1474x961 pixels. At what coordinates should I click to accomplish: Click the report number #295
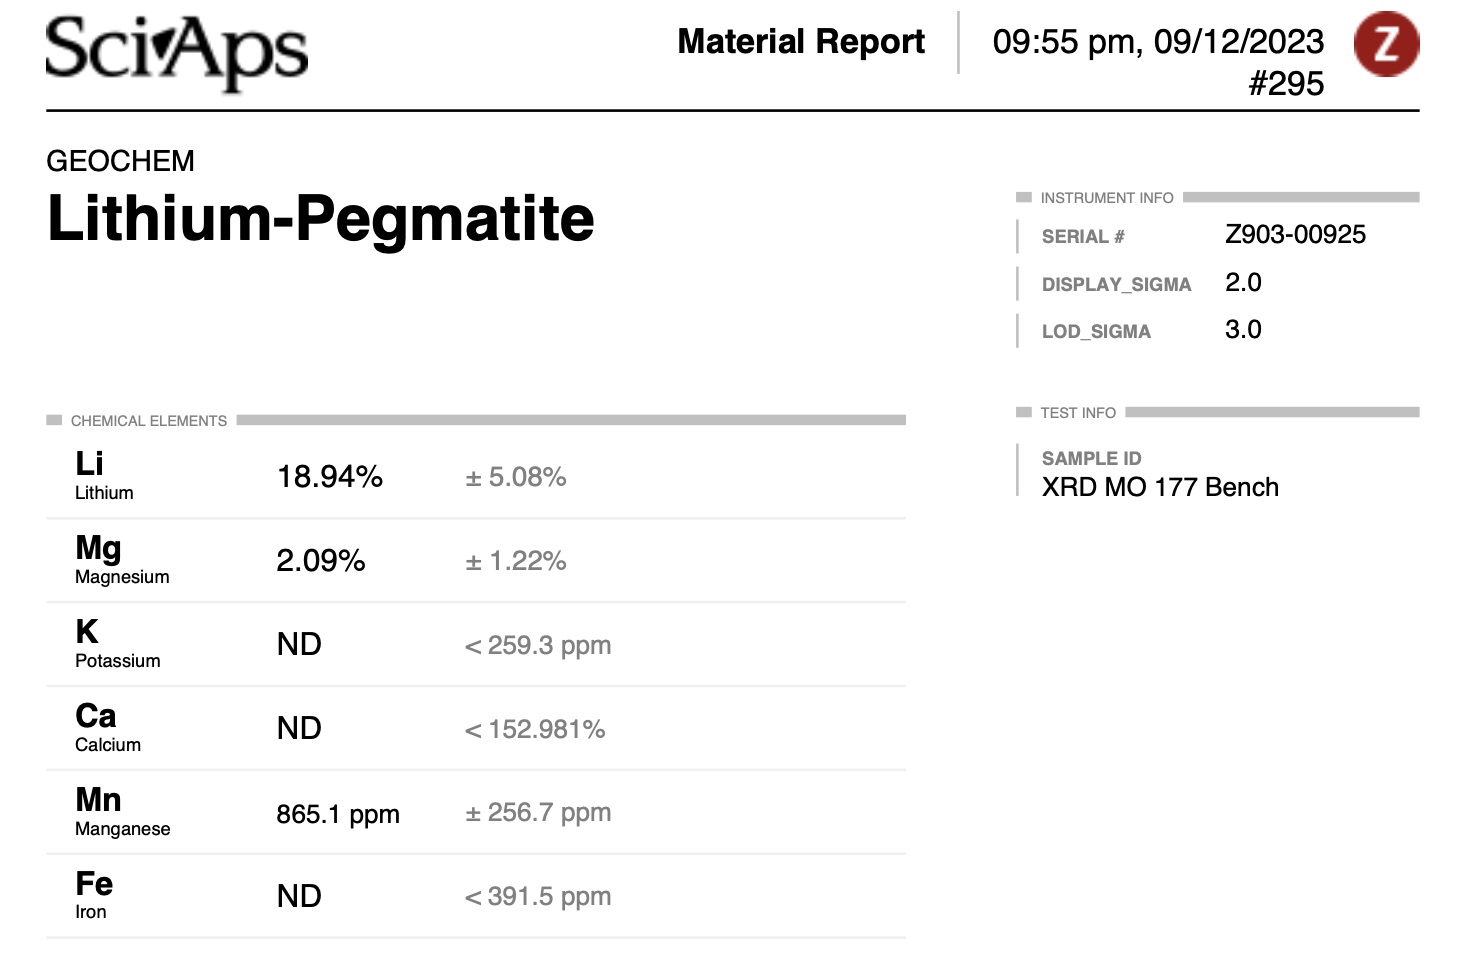(1286, 84)
